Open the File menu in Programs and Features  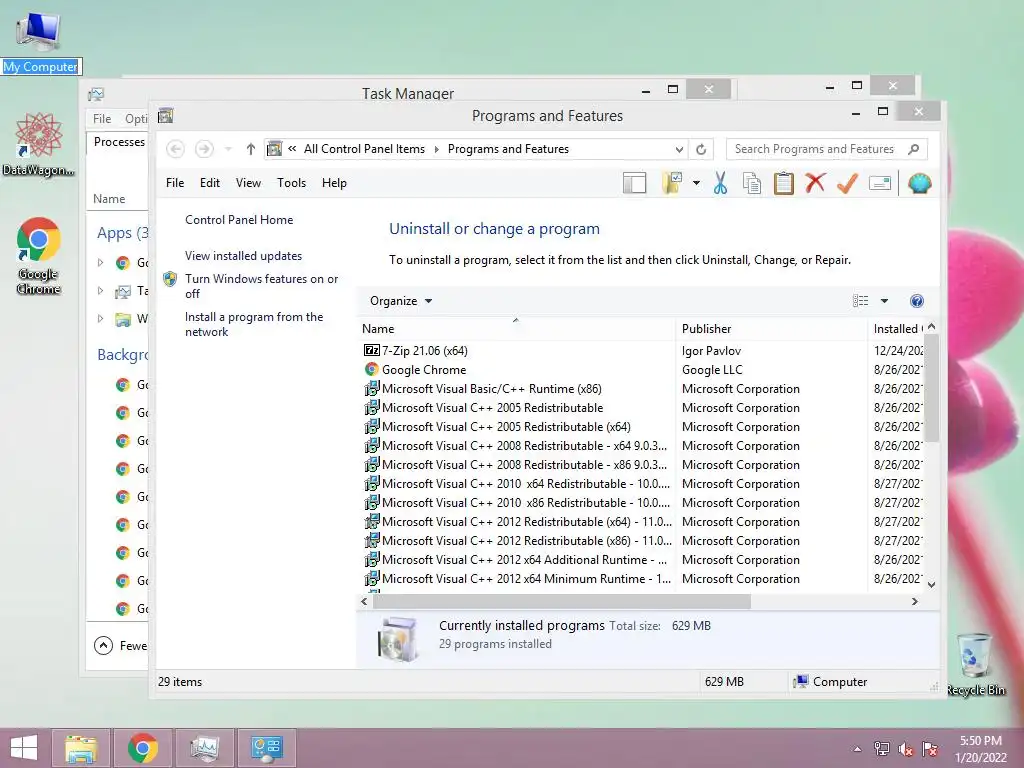(x=175, y=183)
